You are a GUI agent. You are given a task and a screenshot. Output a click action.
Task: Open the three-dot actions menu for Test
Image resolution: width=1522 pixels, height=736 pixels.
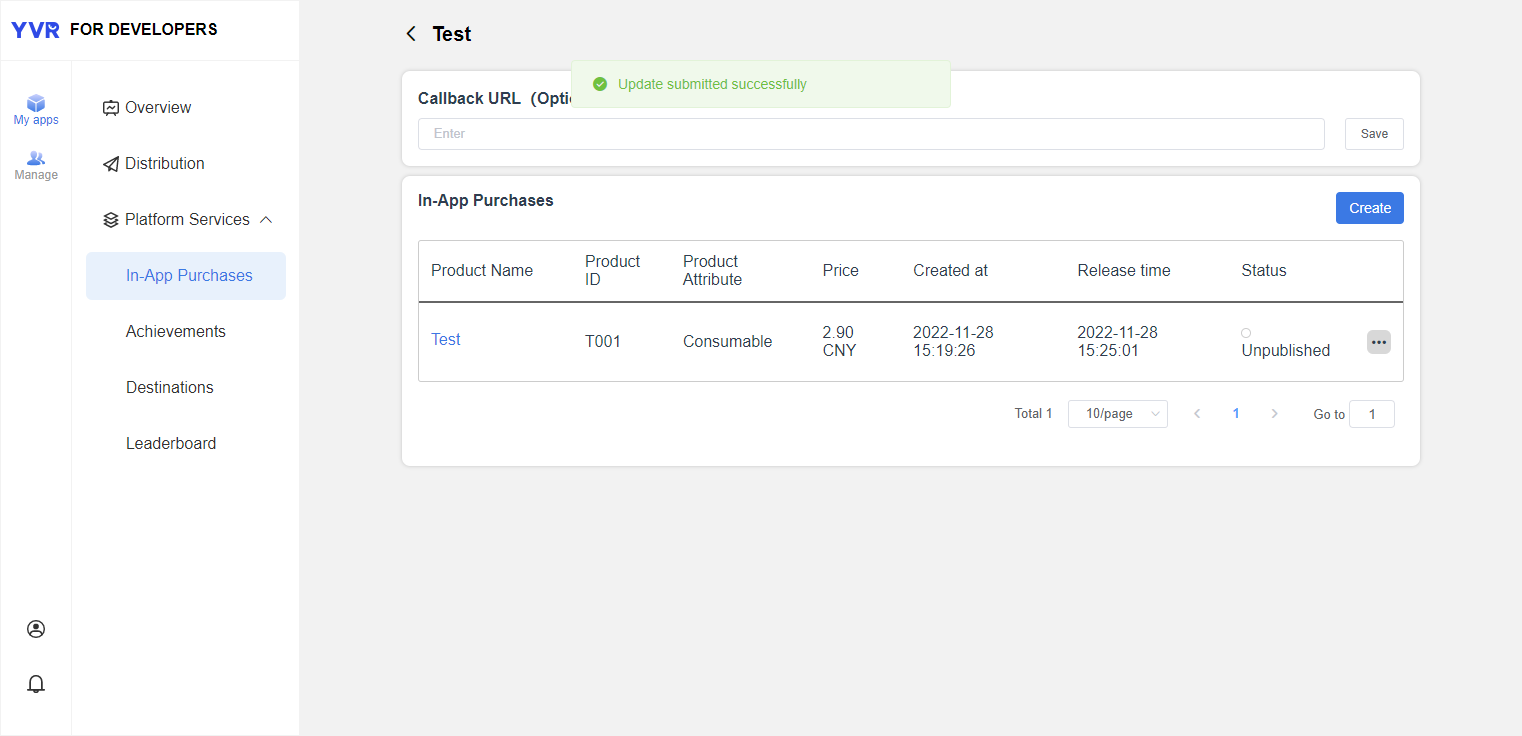tap(1378, 342)
